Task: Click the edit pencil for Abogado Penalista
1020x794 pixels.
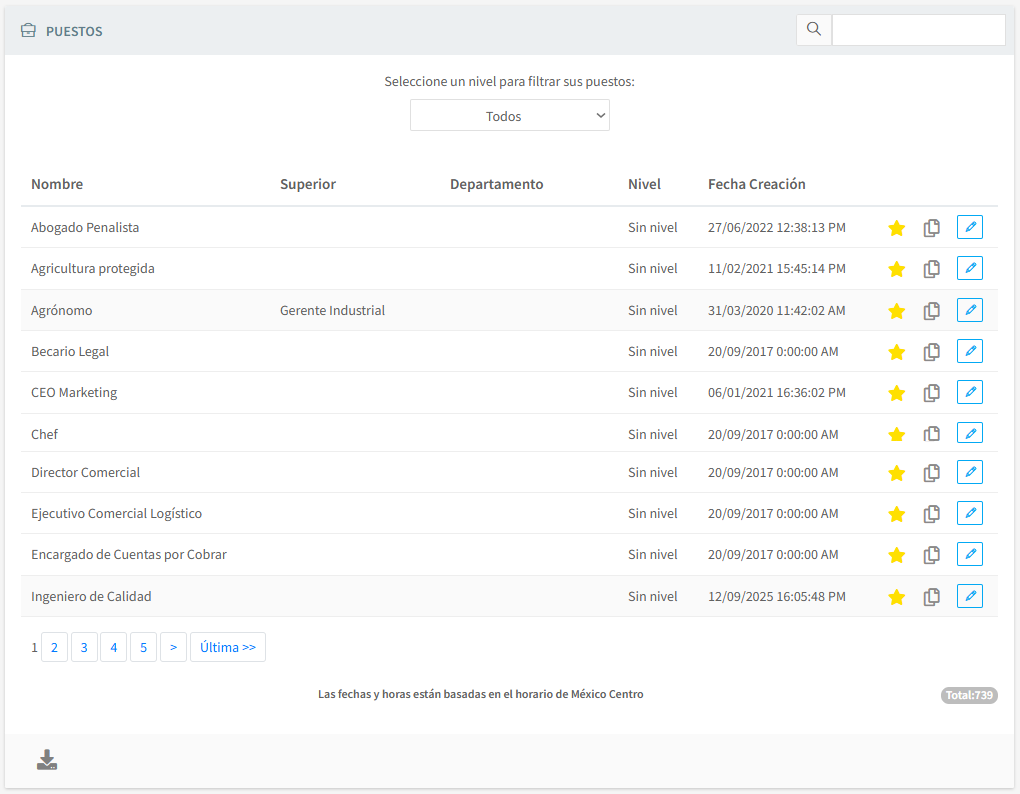Action: [969, 227]
